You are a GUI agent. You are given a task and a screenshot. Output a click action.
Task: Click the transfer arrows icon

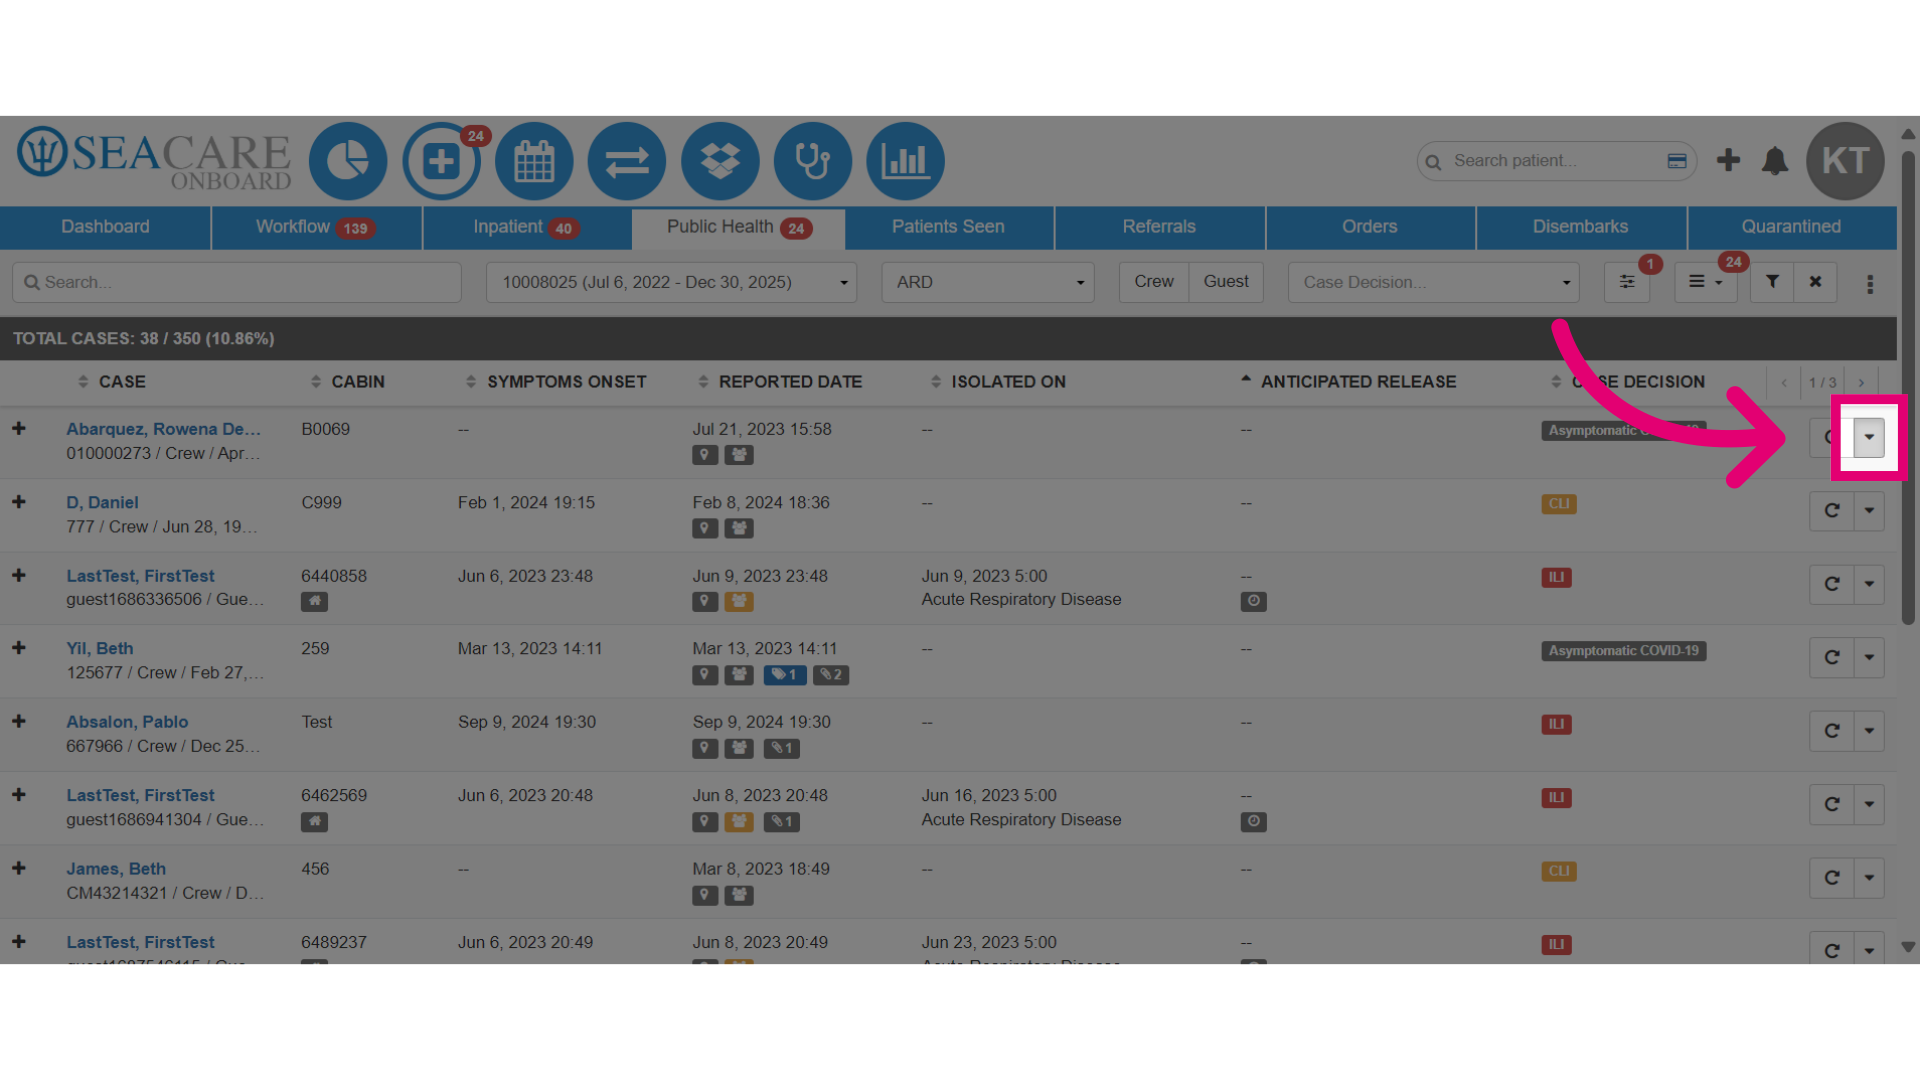tap(627, 161)
